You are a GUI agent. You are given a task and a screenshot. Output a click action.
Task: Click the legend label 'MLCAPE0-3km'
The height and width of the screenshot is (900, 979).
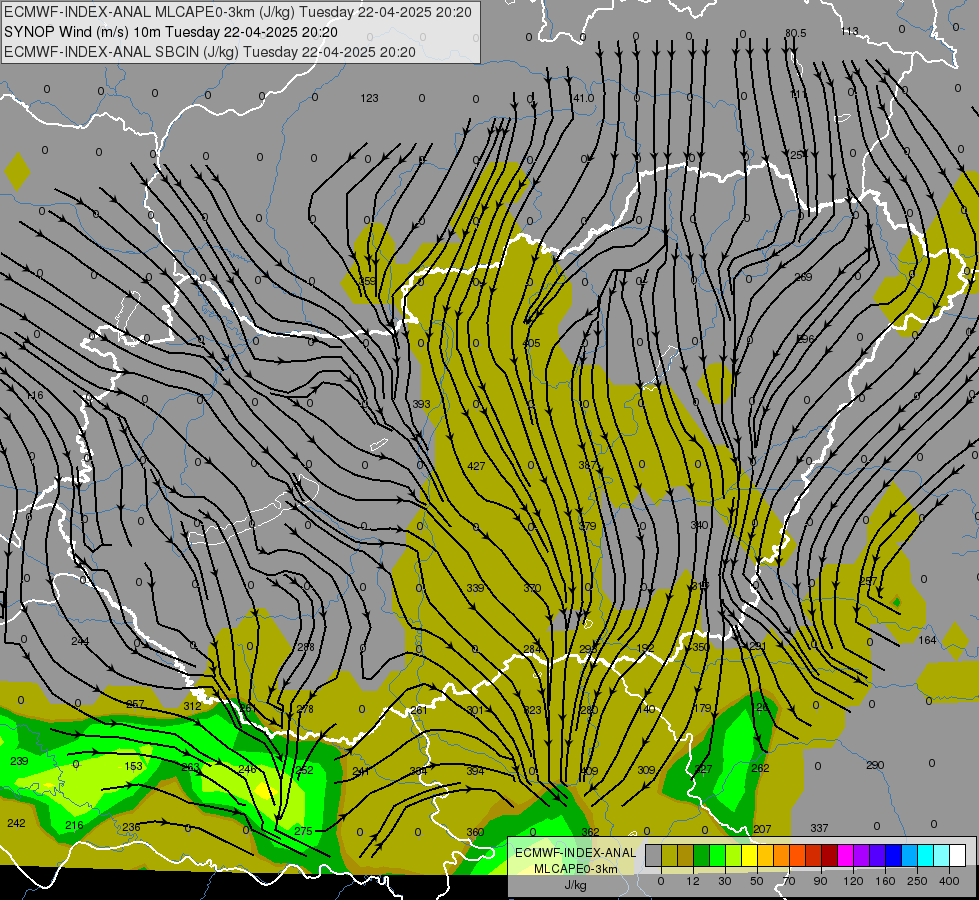576,869
